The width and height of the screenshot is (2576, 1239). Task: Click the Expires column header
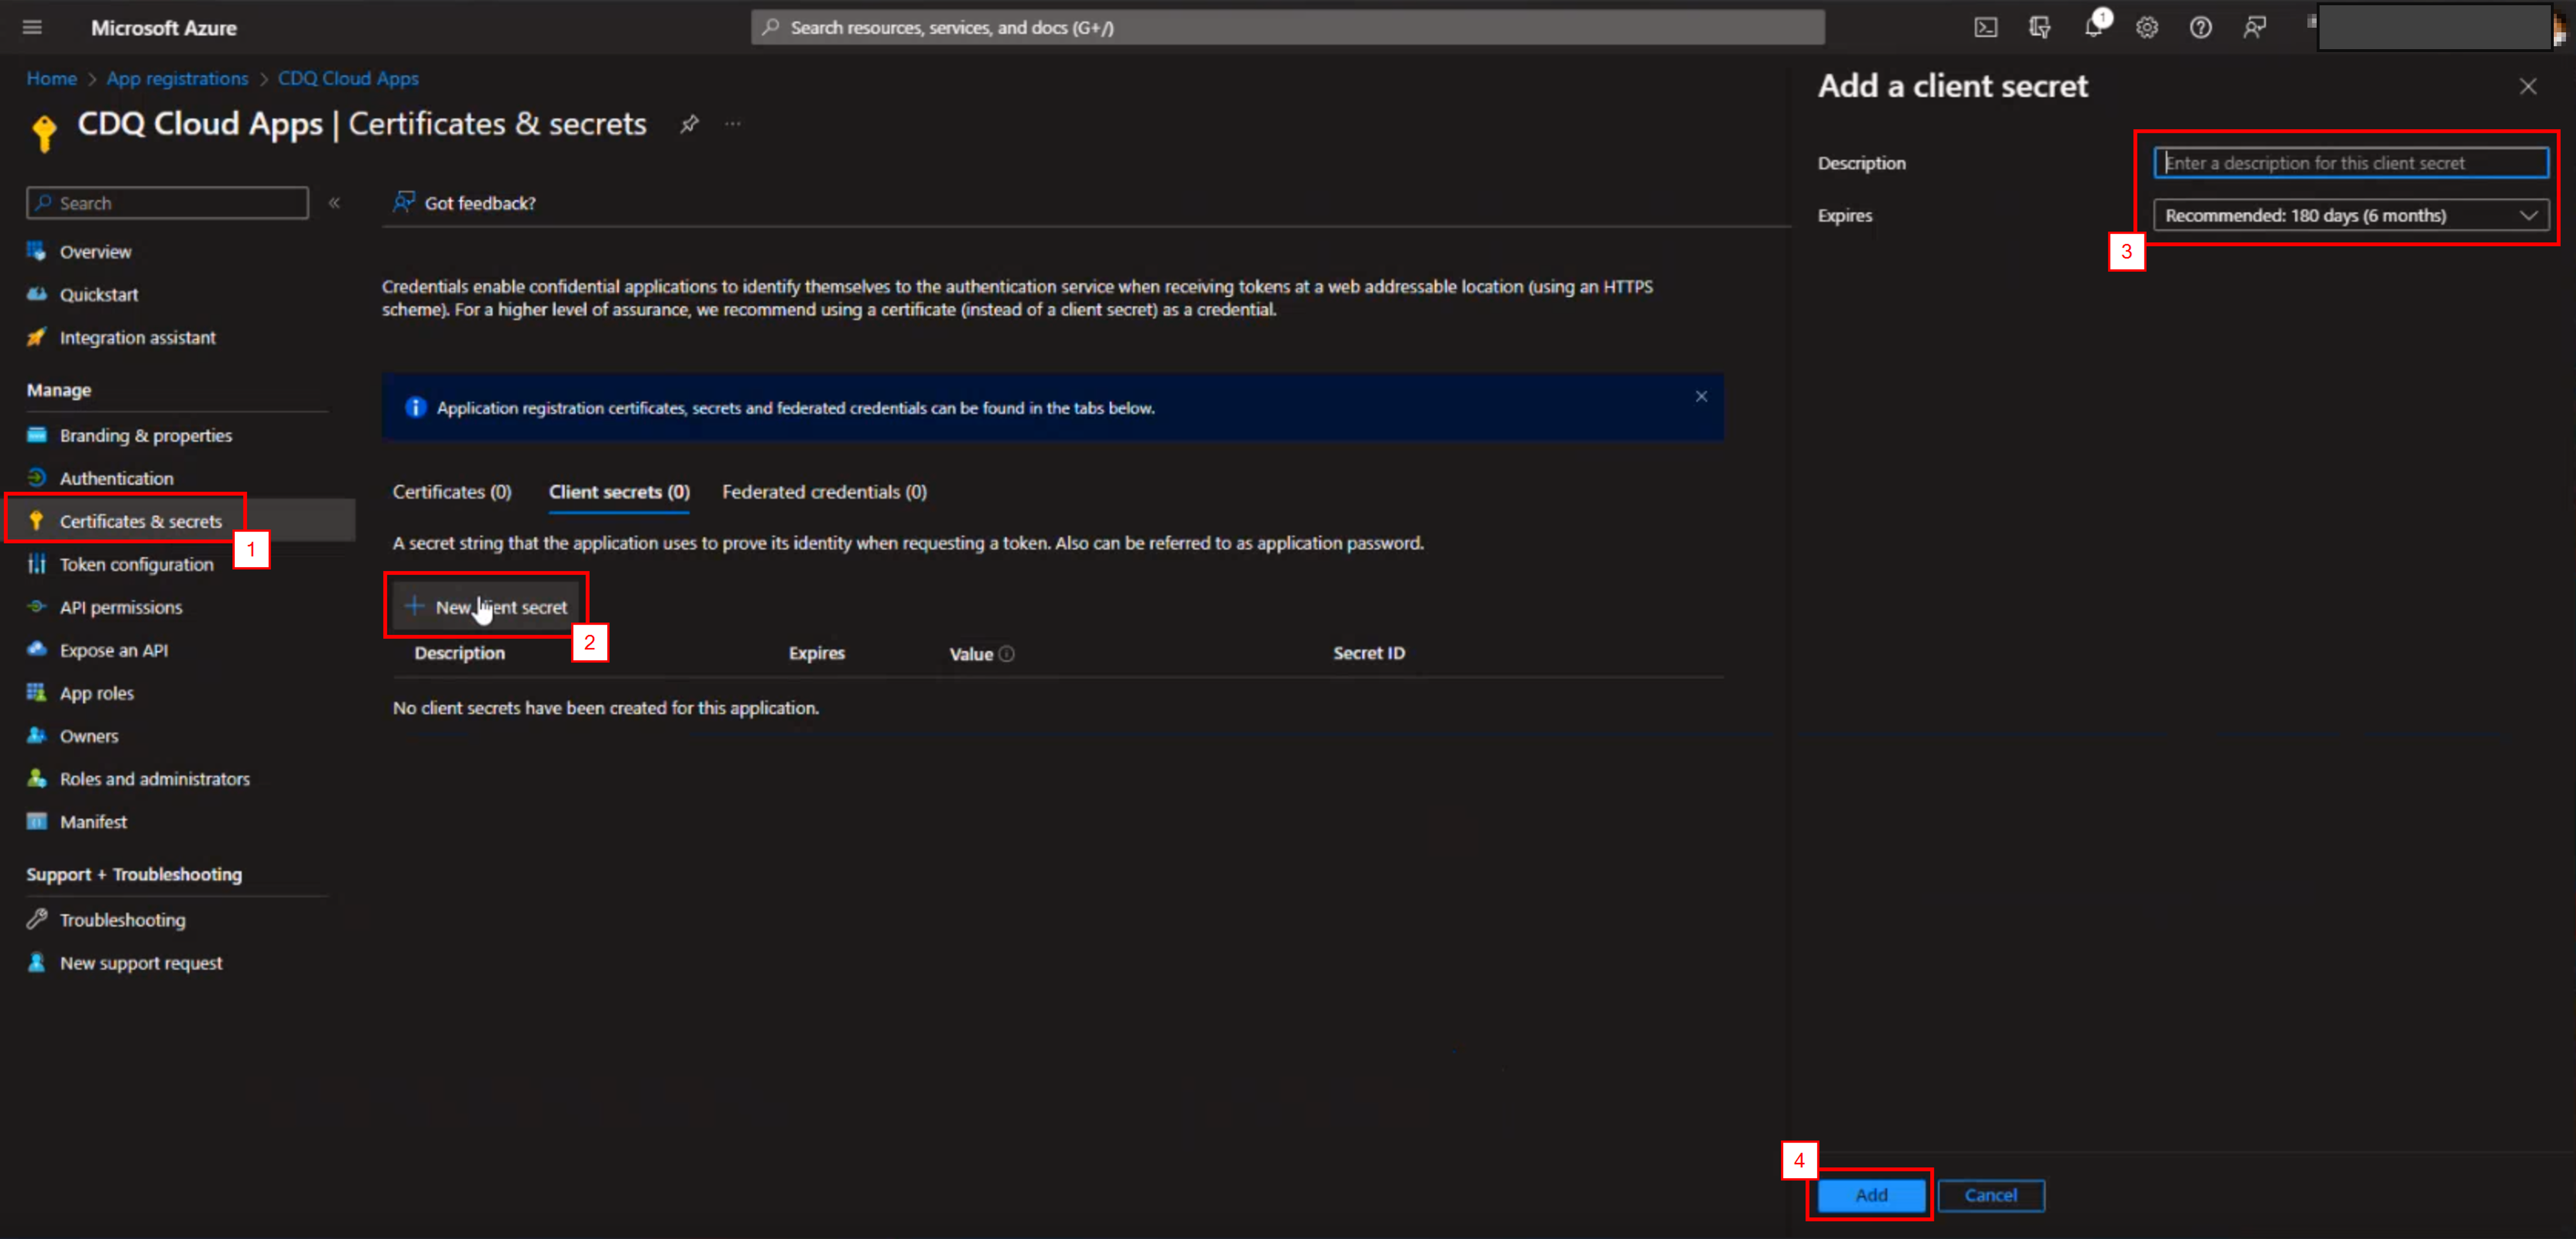(816, 653)
